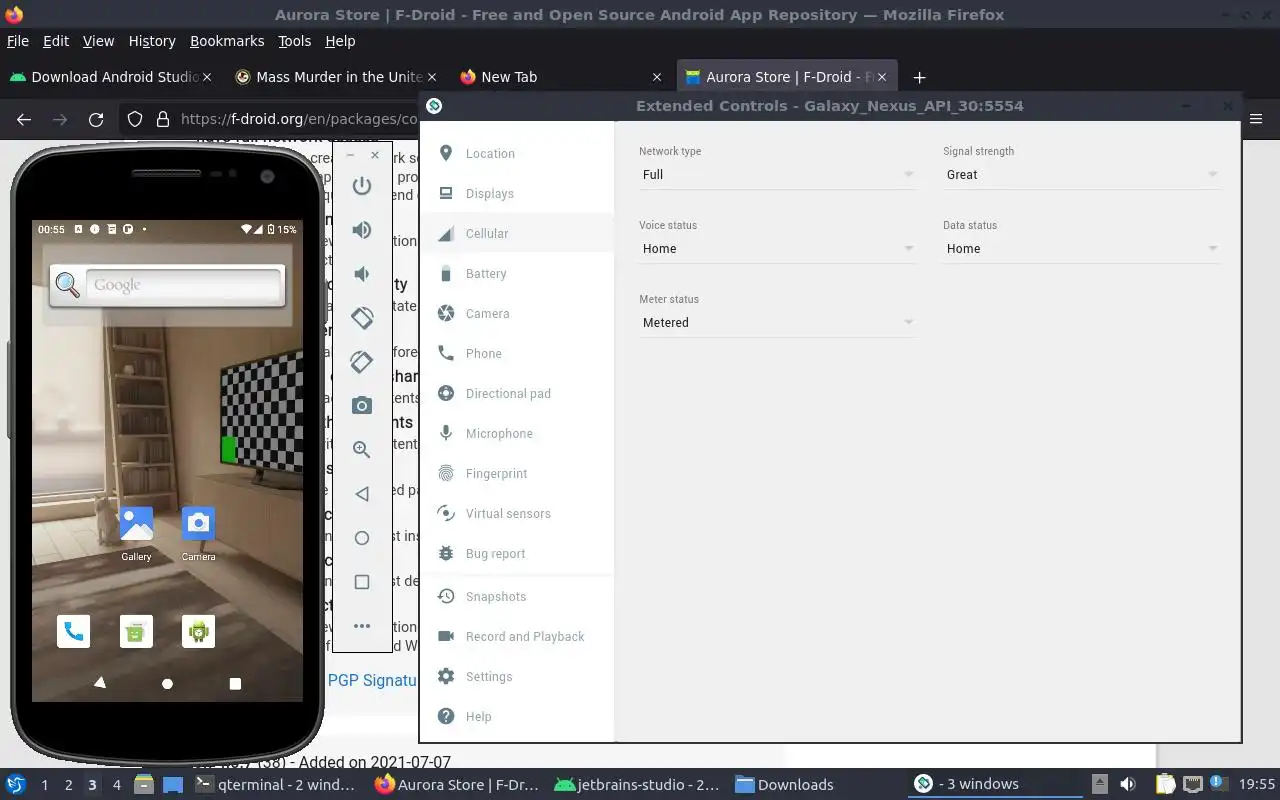The width and height of the screenshot is (1280, 800).
Task: Select Microphone in Extended Controls sidebar
Action: [517, 433]
